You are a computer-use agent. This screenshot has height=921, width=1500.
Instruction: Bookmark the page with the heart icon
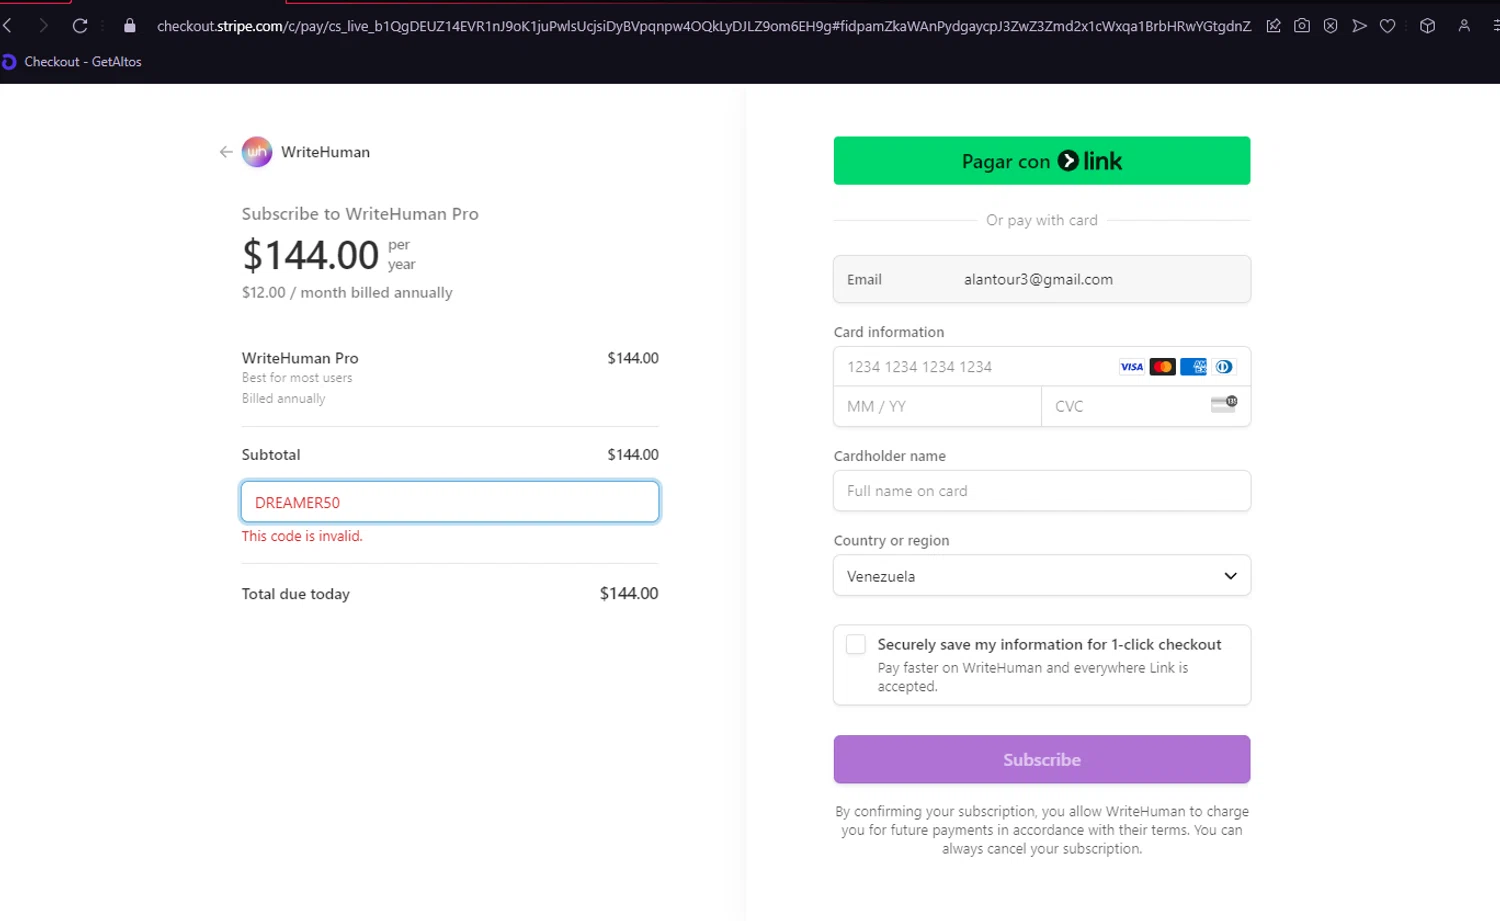1388,26
